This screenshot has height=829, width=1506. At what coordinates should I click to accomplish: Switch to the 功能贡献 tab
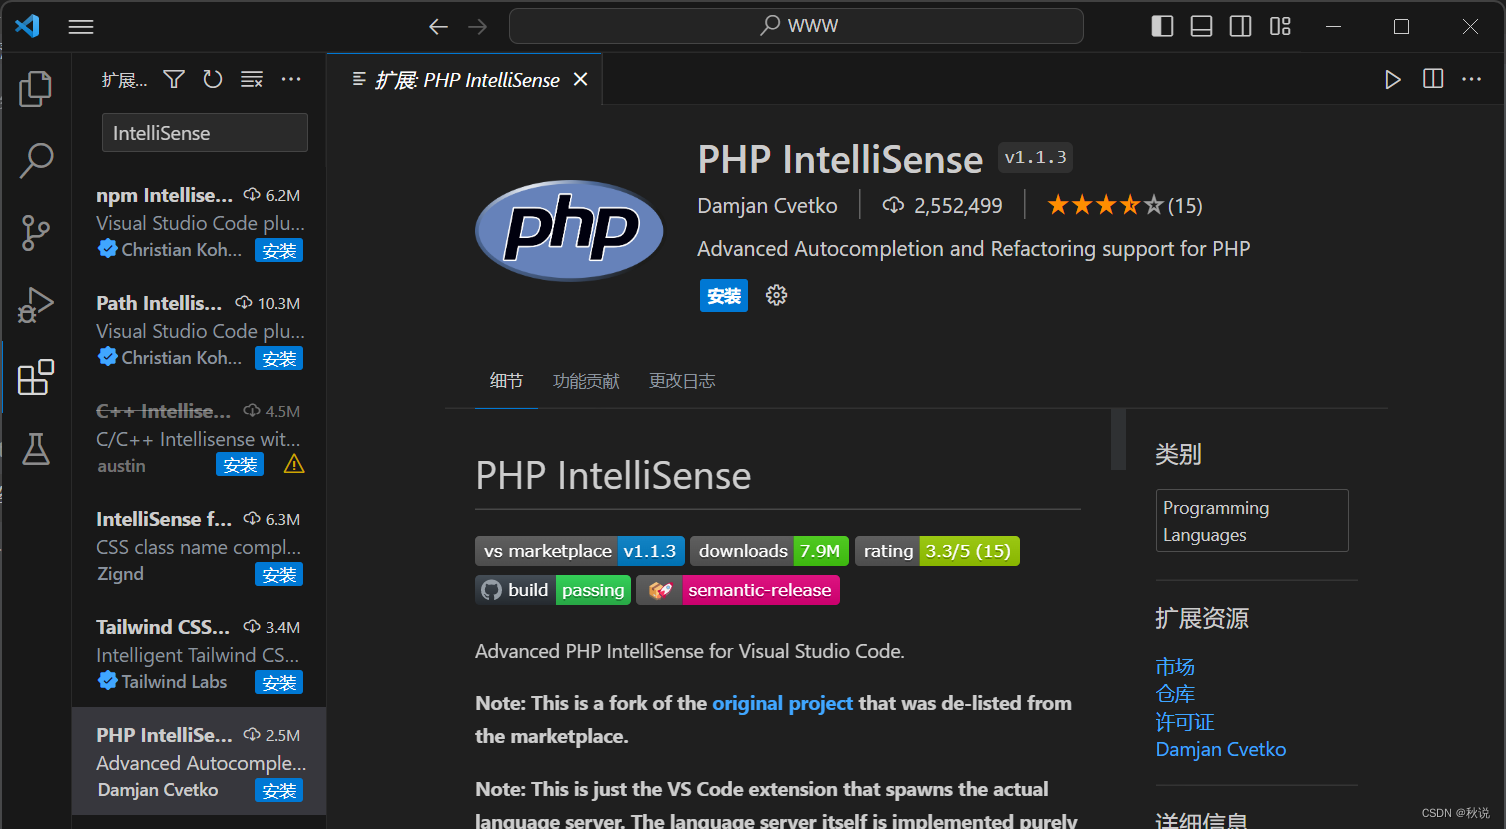click(x=586, y=381)
